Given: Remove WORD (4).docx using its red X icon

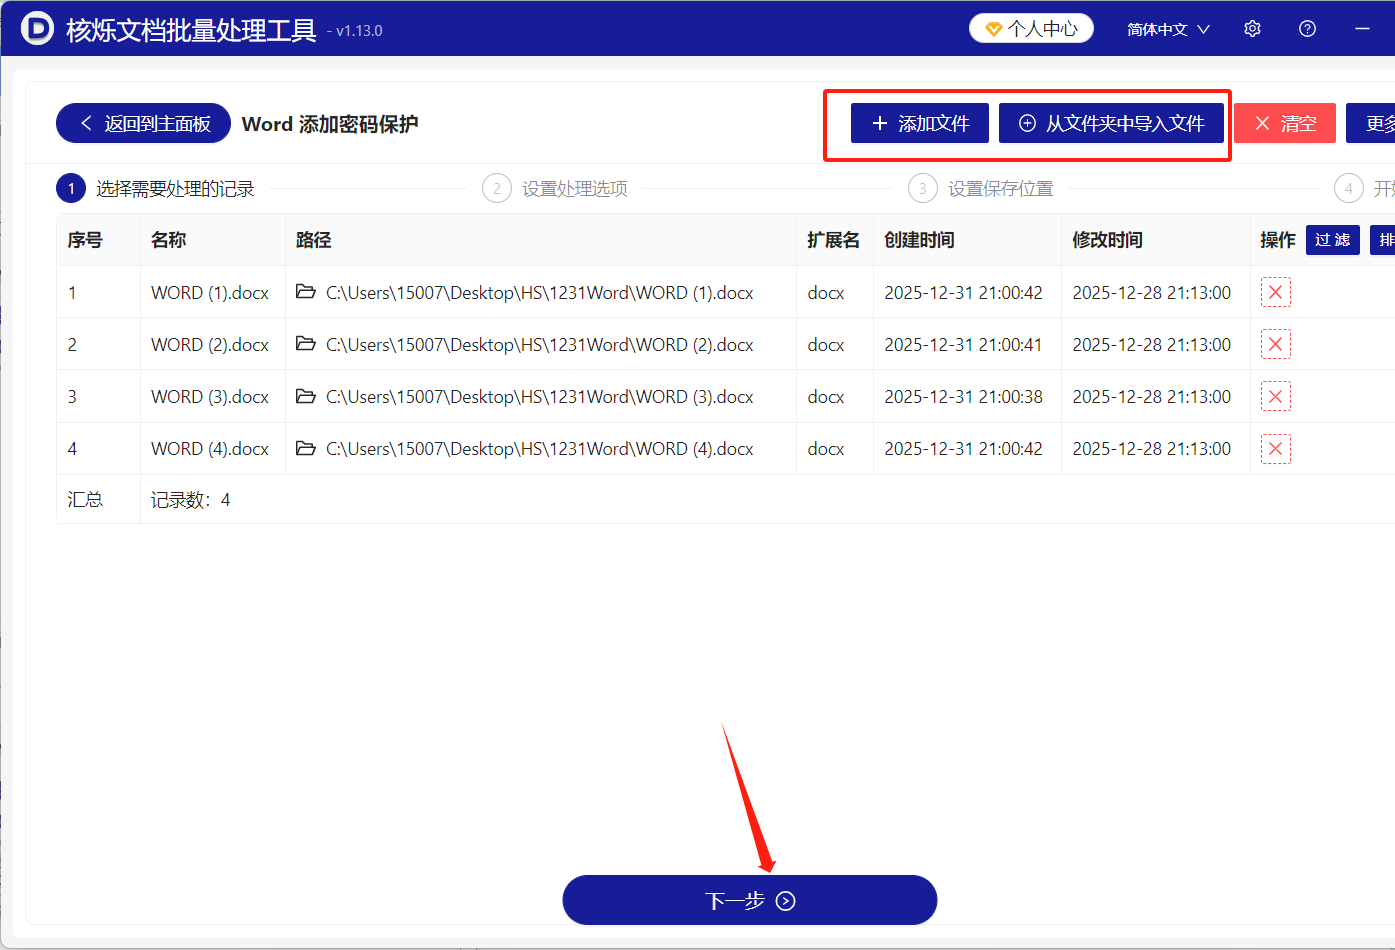Looking at the screenshot, I should (x=1276, y=448).
